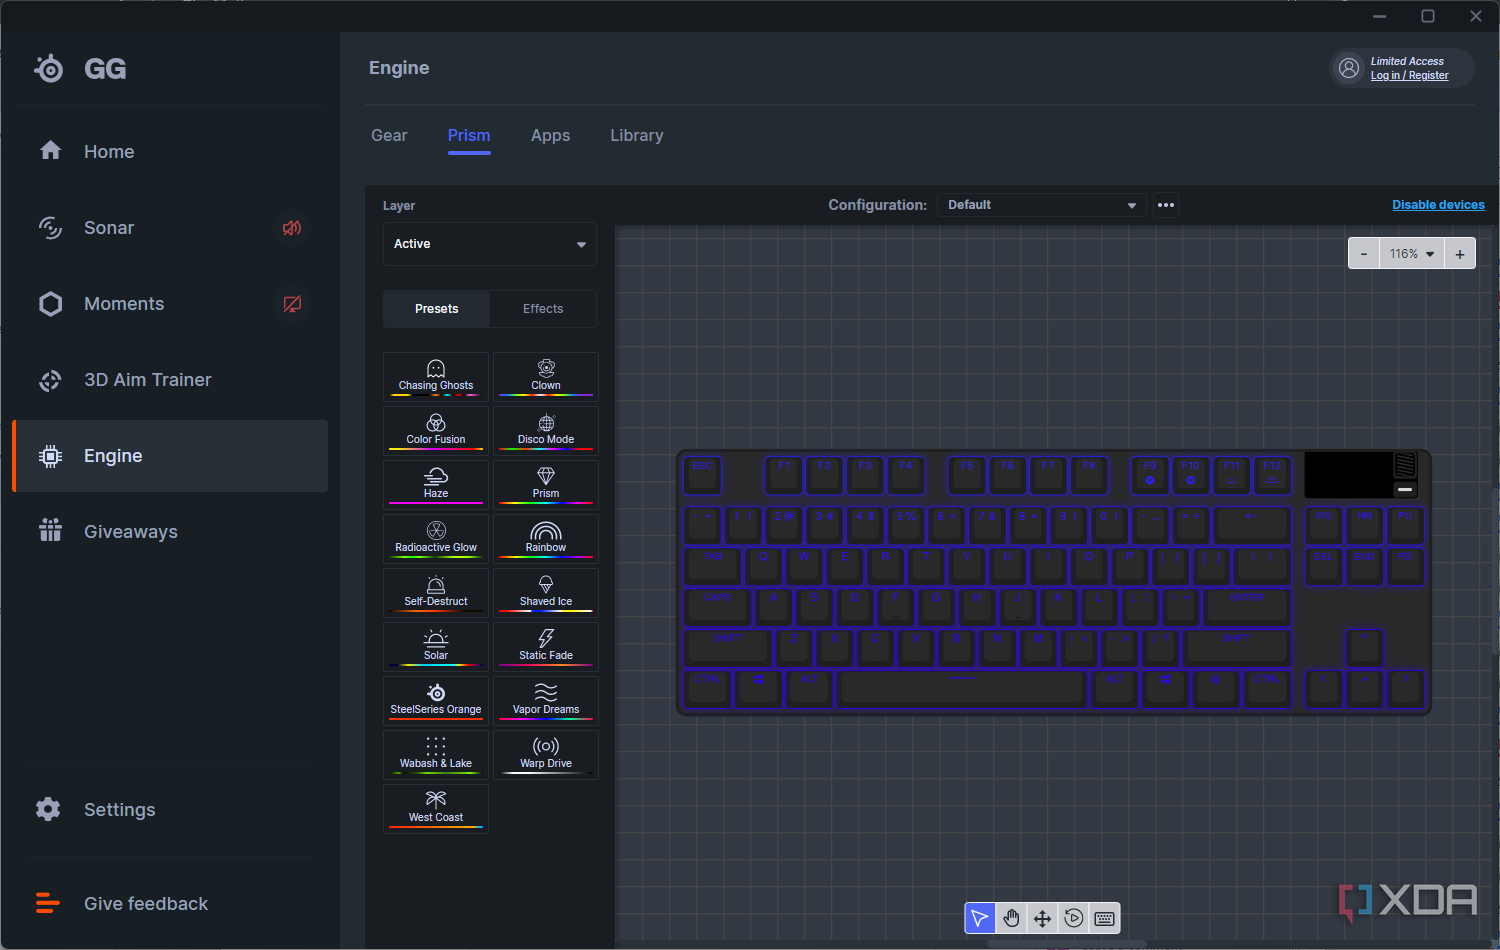
Task: Click the replay preview tool icon
Action: click(x=1074, y=918)
